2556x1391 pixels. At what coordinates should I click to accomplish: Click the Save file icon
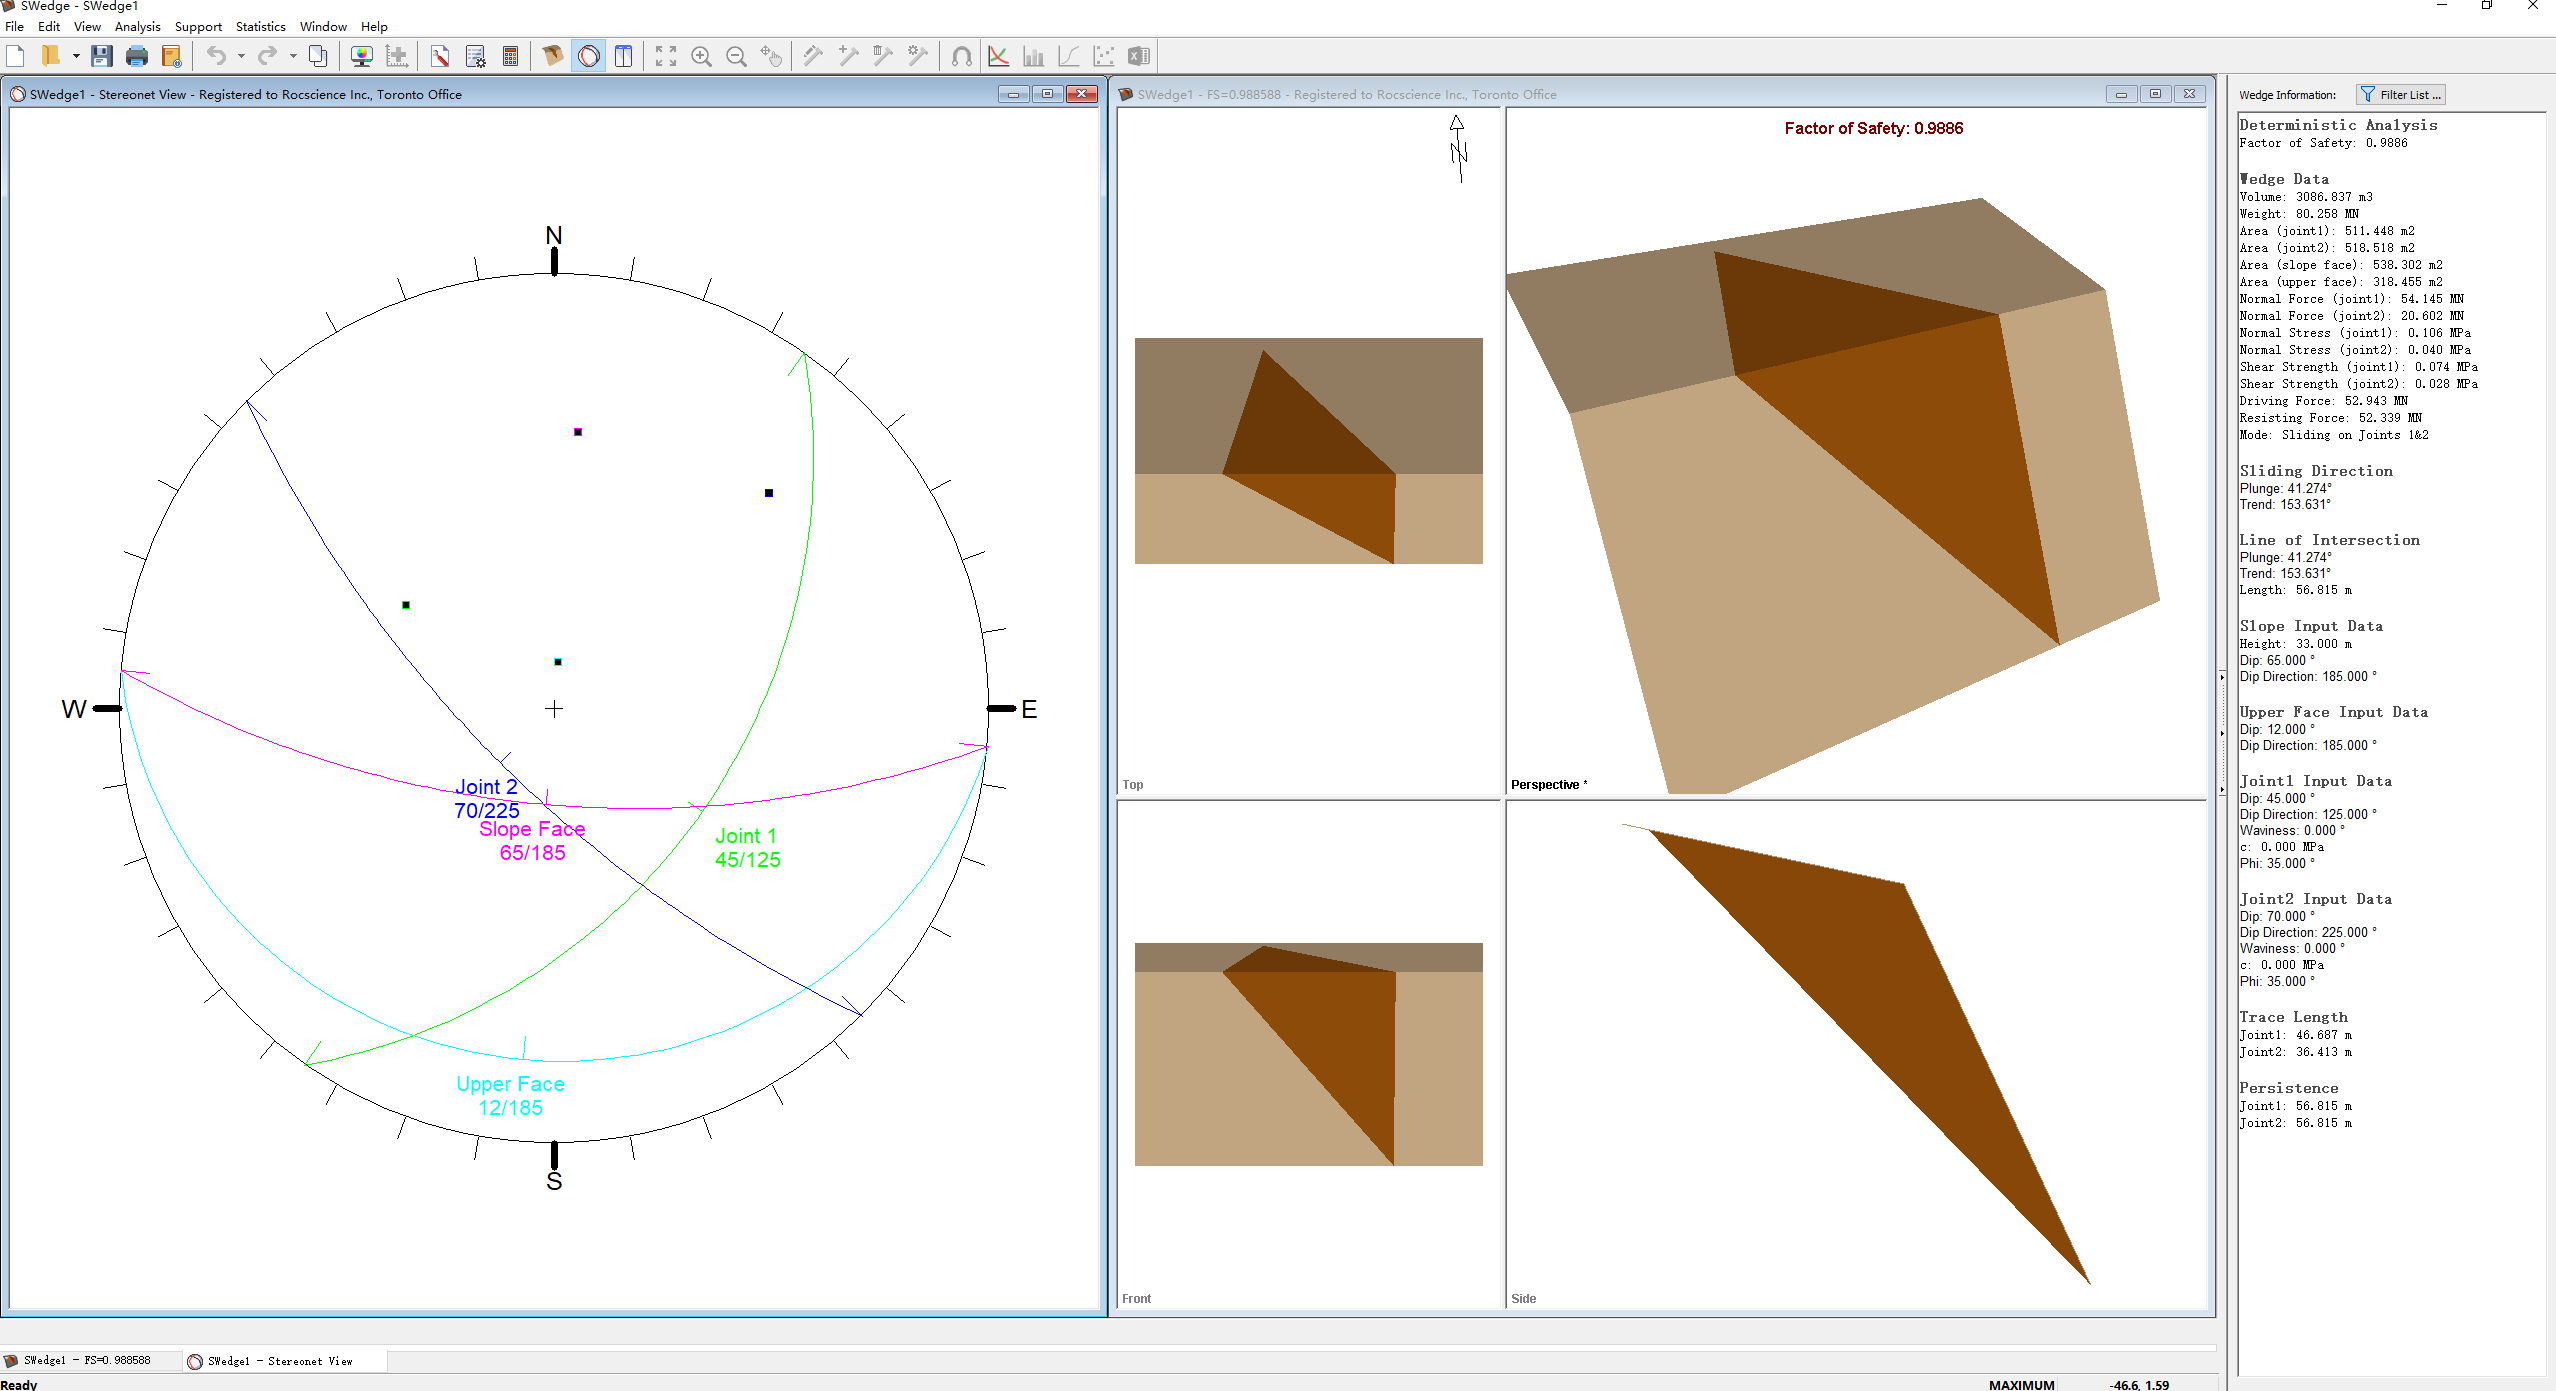click(101, 56)
